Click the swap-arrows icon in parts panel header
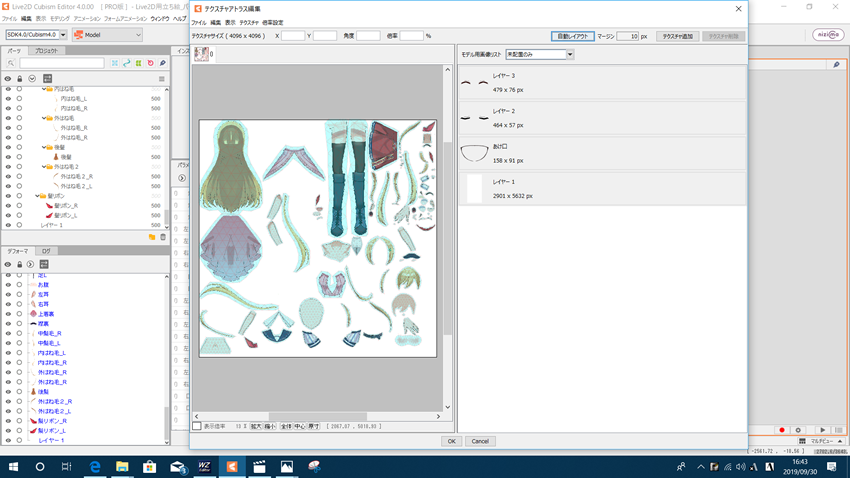850x478 pixels. point(48,79)
